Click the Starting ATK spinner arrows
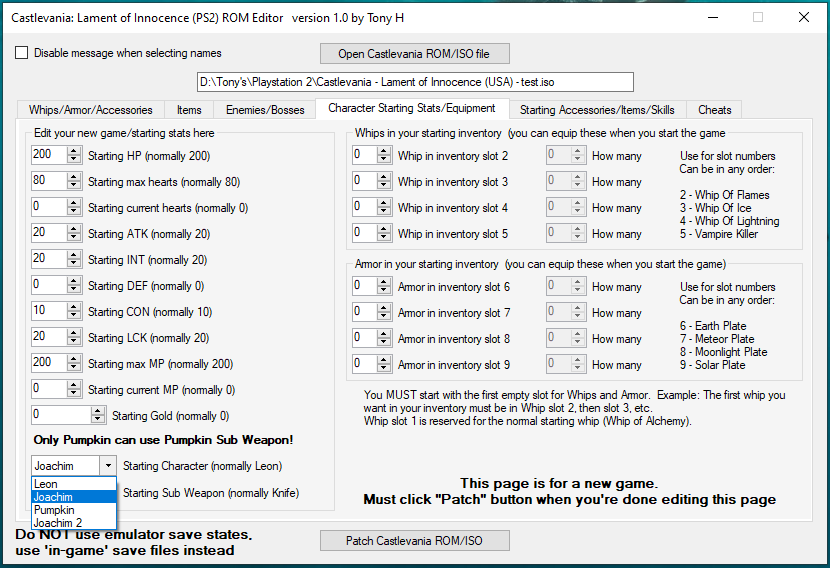The image size is (830, 568). tap(74, 233)
